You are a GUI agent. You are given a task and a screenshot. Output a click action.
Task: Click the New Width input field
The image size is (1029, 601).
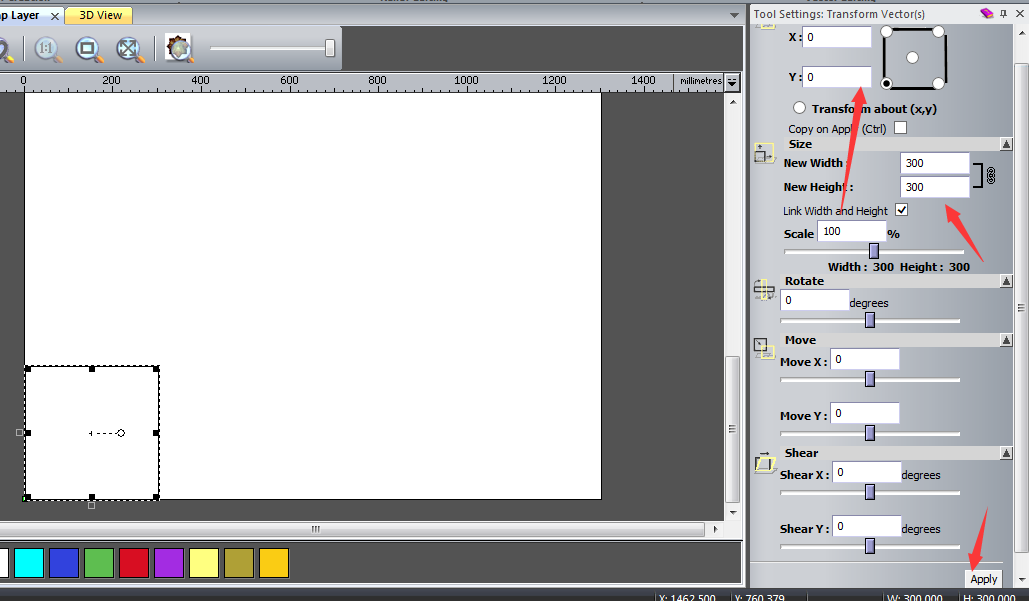point(934,163)
